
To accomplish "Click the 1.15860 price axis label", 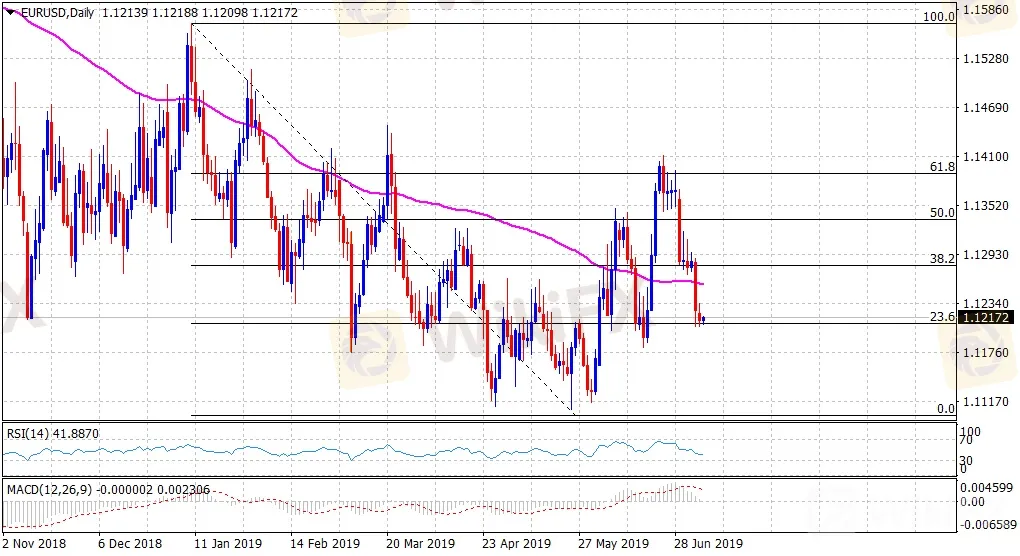I will (x=986, y=8).
